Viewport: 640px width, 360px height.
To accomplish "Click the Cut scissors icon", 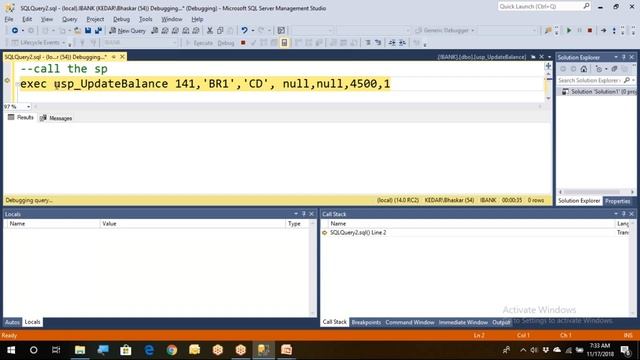I will [210, 31].
